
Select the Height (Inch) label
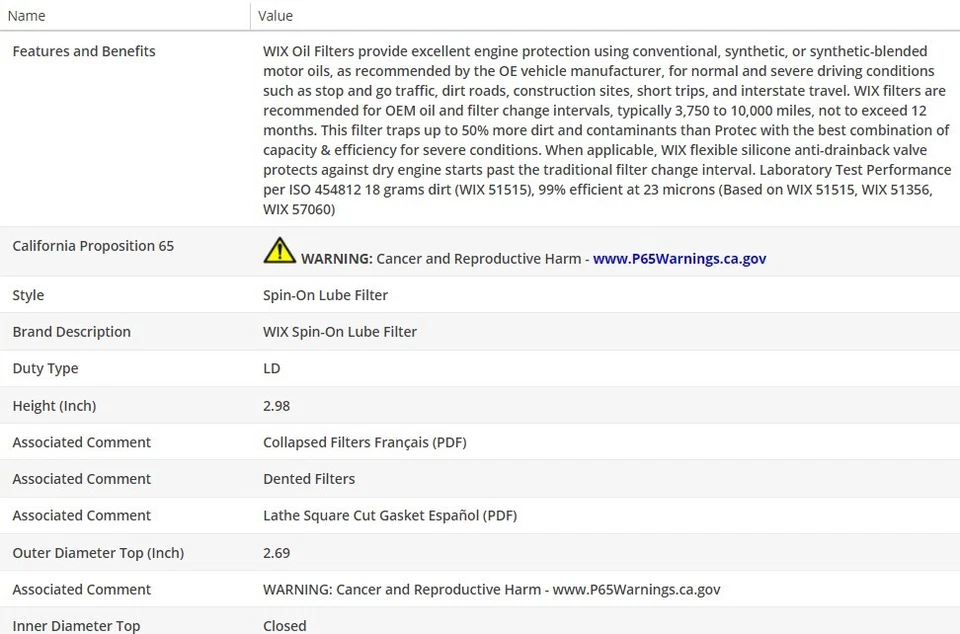coord(54,406)
